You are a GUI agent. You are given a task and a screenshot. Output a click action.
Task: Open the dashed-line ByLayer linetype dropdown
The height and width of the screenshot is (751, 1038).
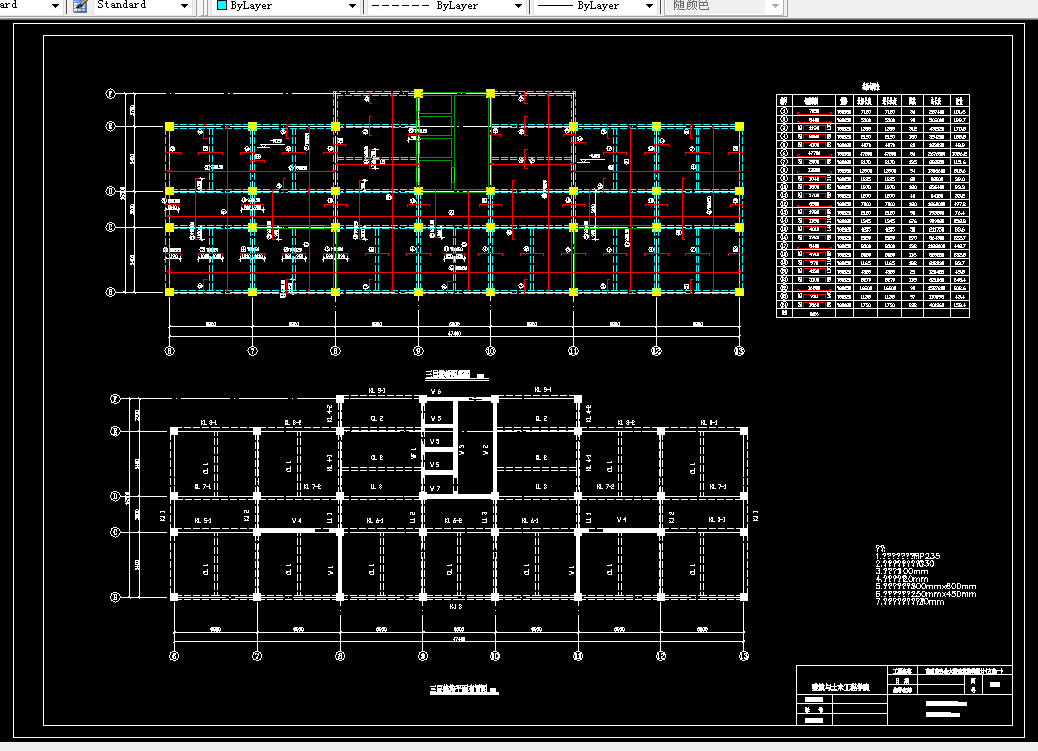click(447, 6)
